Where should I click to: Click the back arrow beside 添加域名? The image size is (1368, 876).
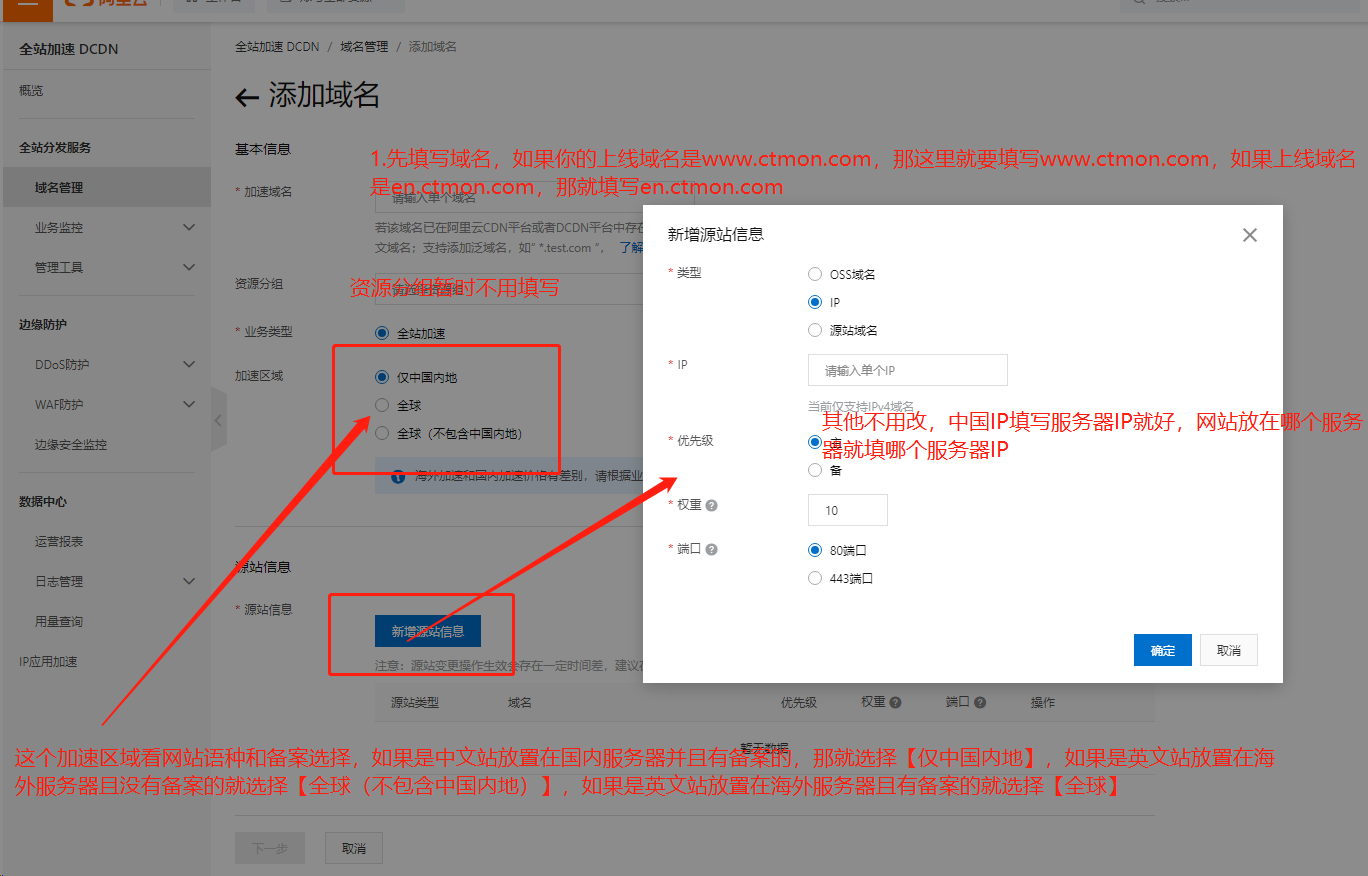pos(247,97)
